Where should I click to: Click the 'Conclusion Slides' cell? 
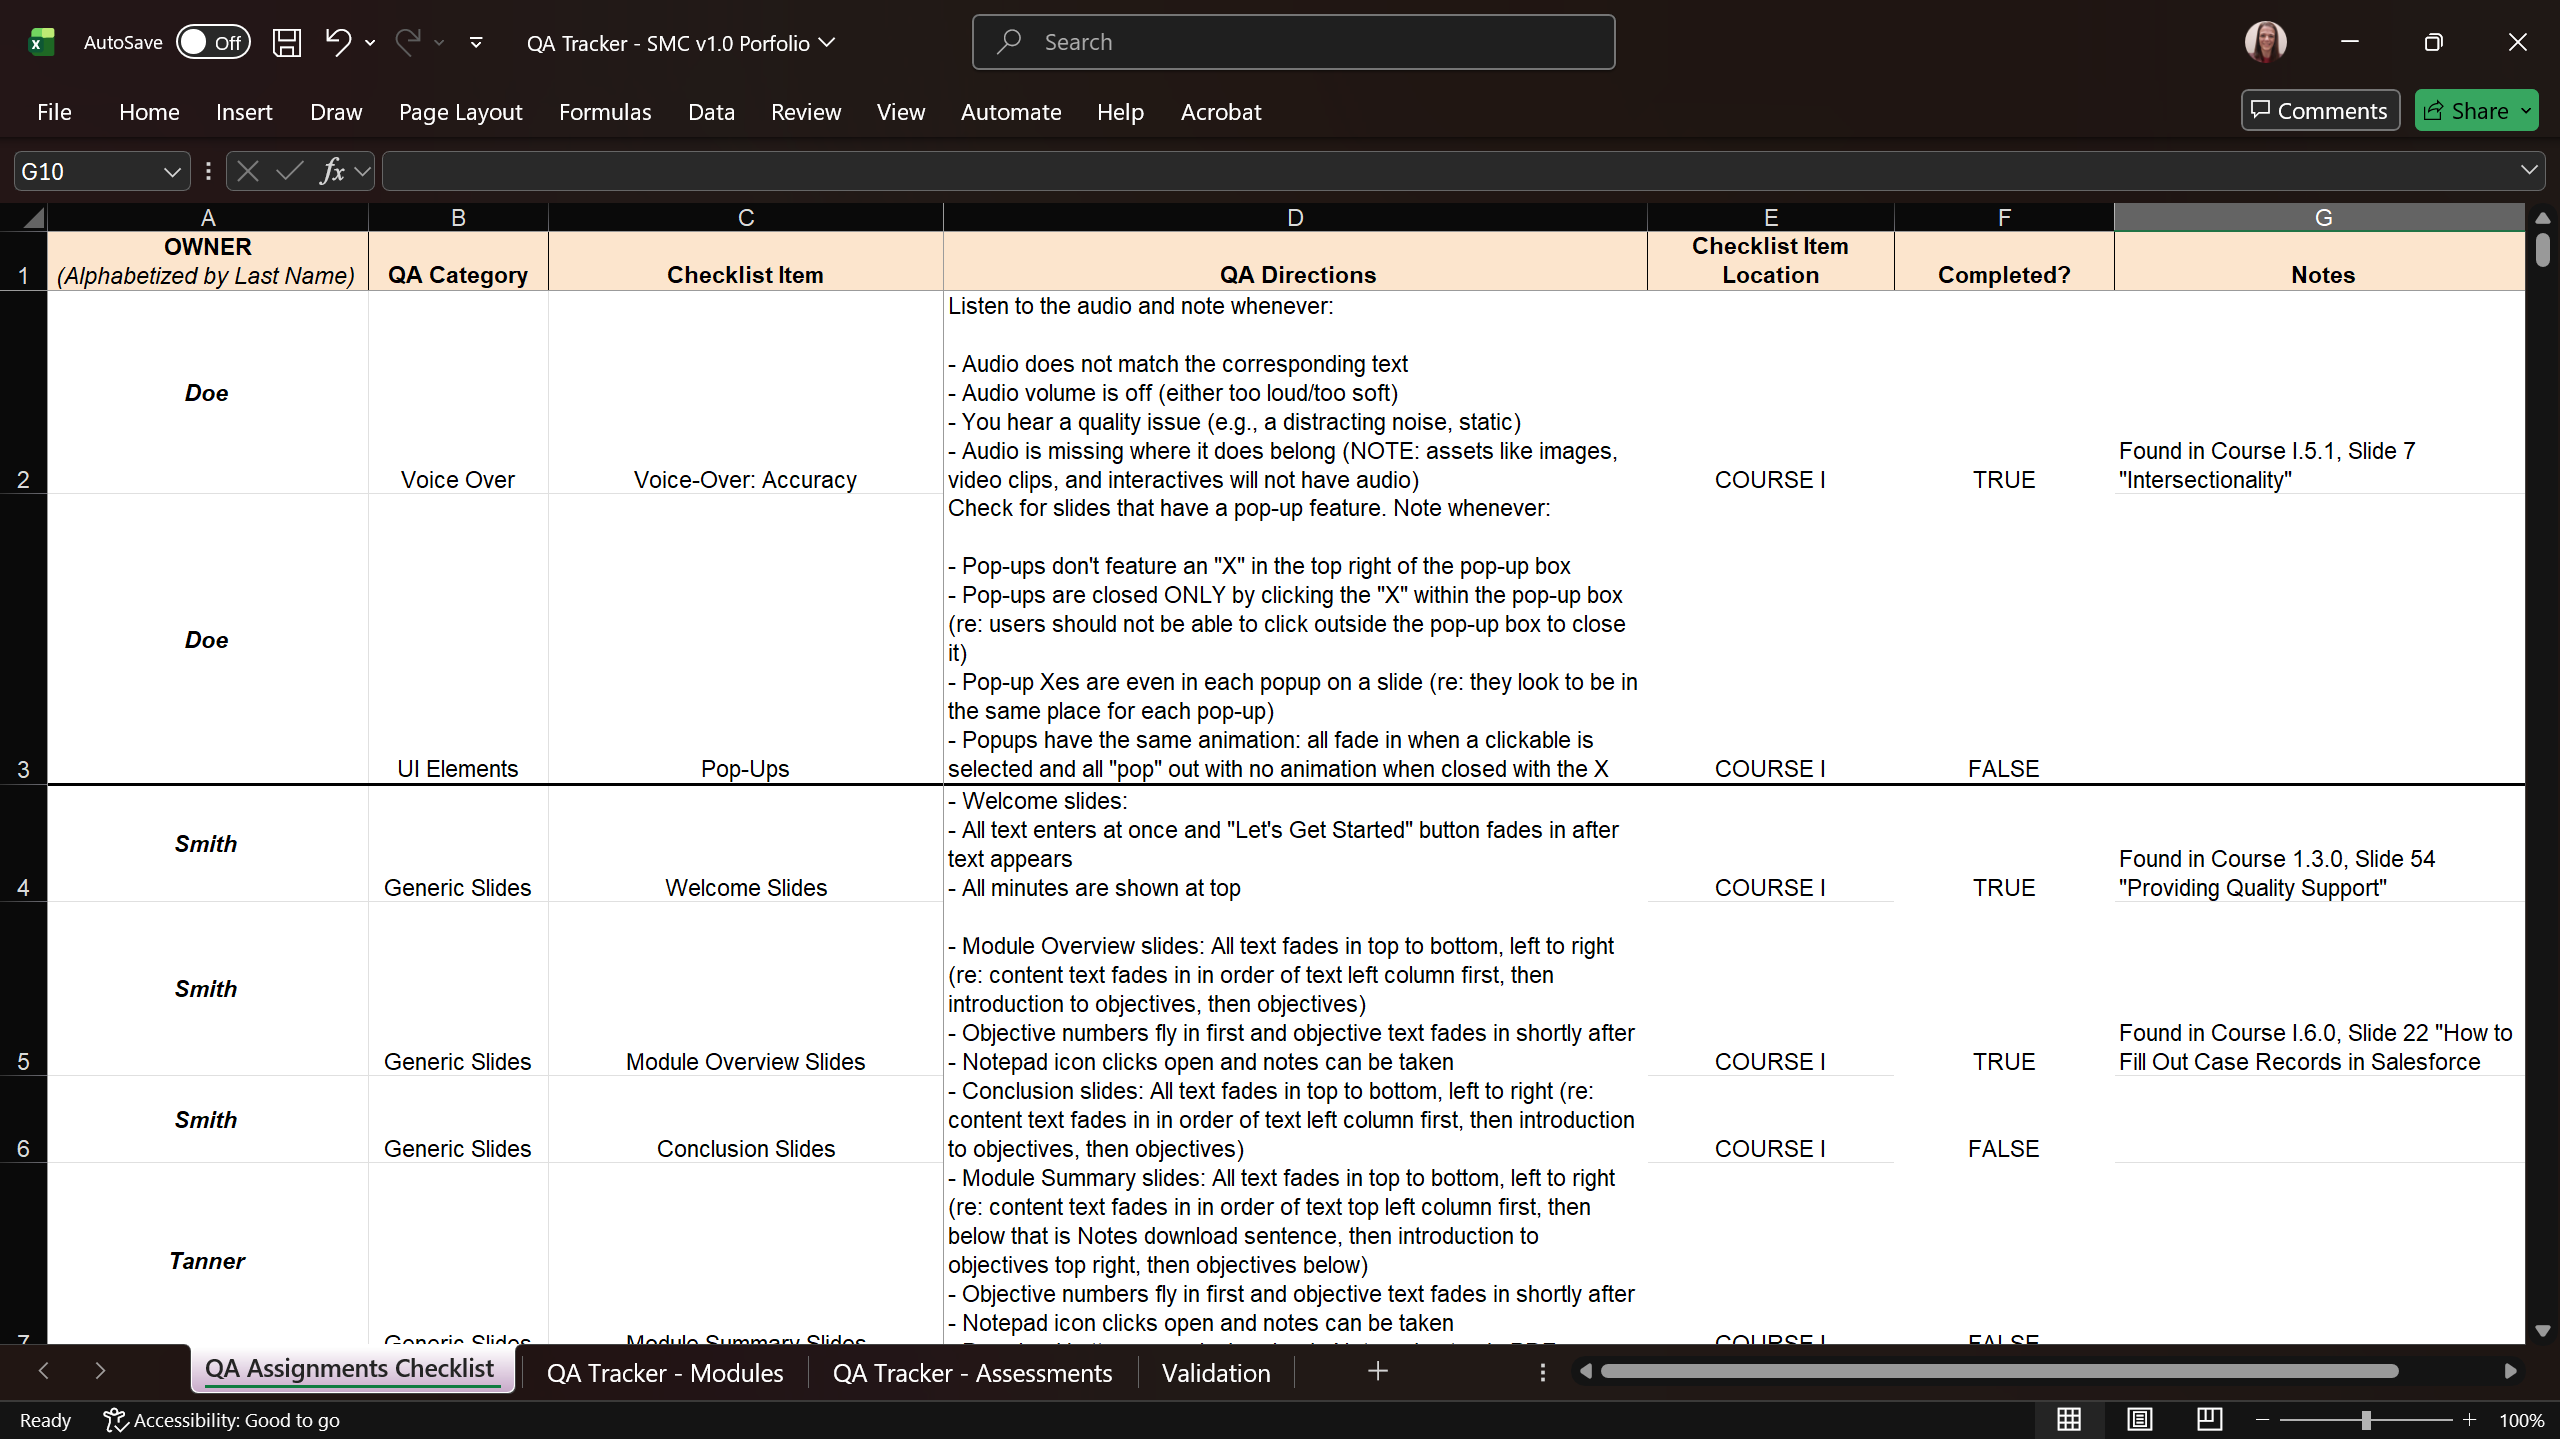click(745, 1119)
